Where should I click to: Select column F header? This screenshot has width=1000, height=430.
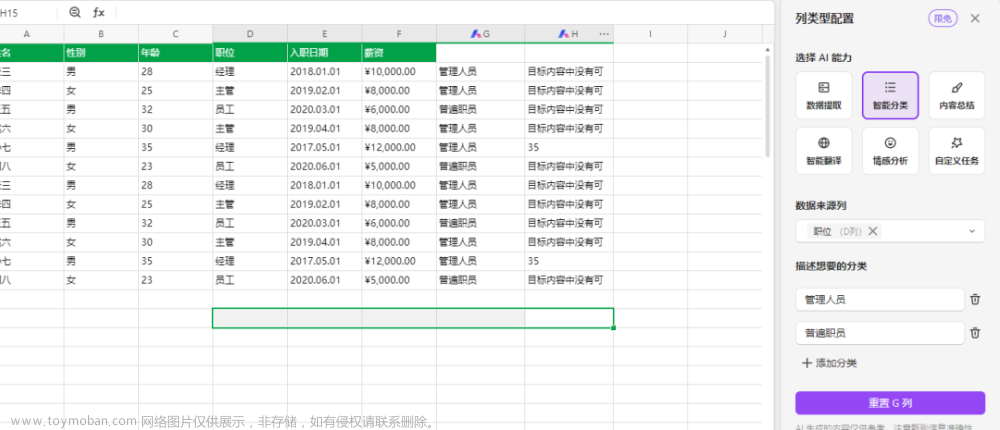pos(399,34)
